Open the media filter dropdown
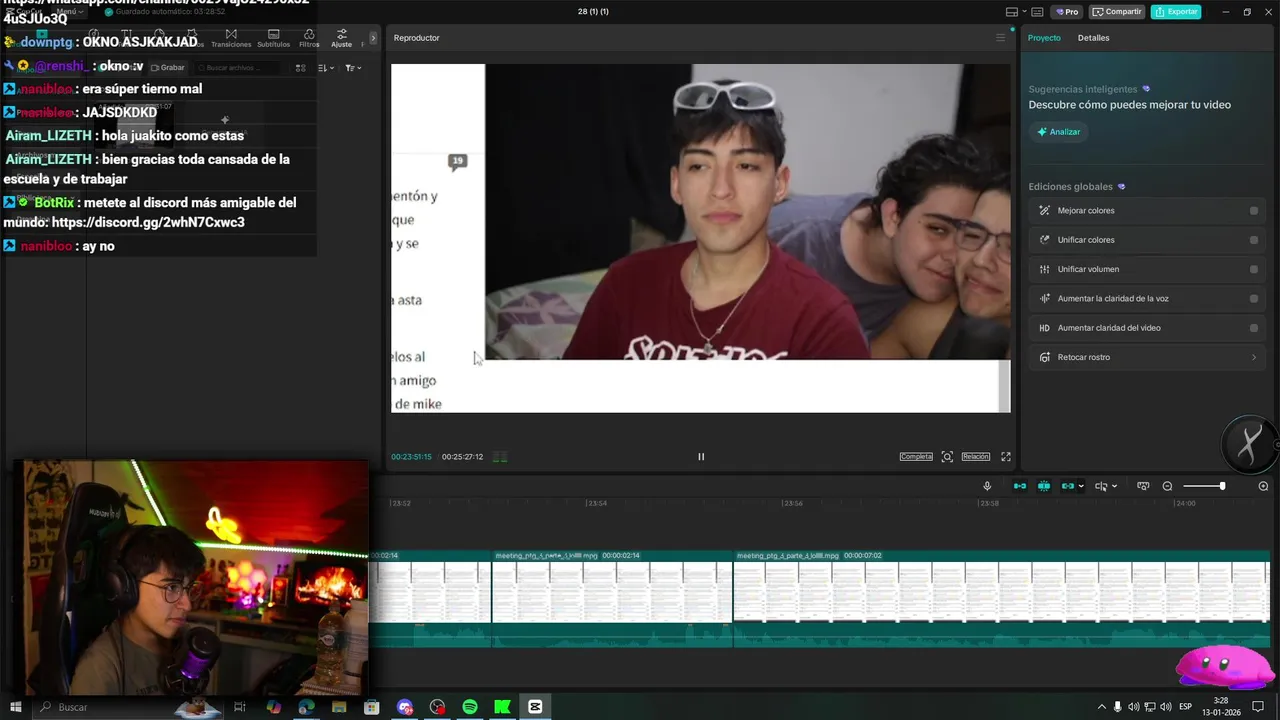1280x720 pixels. pyautogui.click(x=352, y=68)
